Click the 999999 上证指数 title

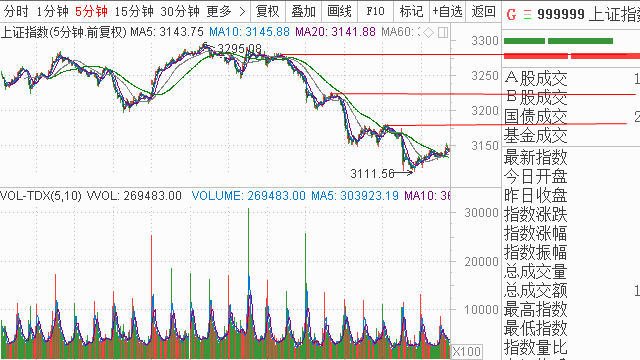588,15
